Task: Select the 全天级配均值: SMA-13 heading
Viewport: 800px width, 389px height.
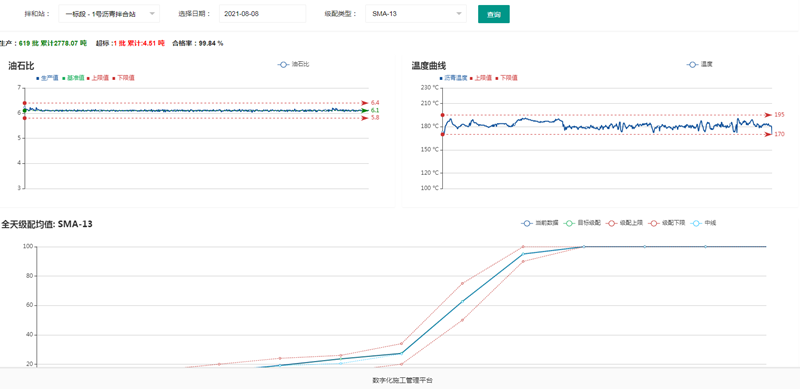Action: pos(46,224)
